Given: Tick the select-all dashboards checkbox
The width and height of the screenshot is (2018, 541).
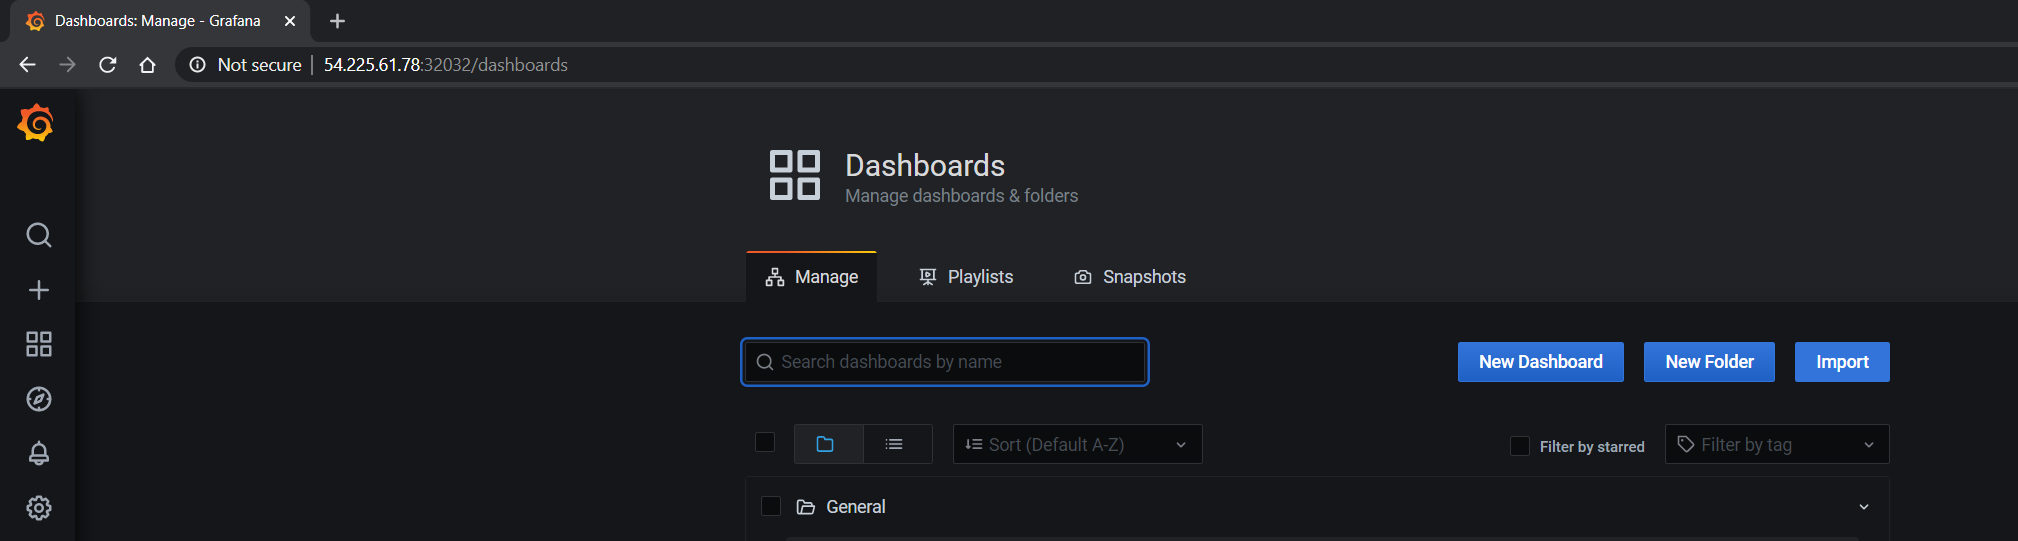Looking at the screenshot, I should (765, 442).
